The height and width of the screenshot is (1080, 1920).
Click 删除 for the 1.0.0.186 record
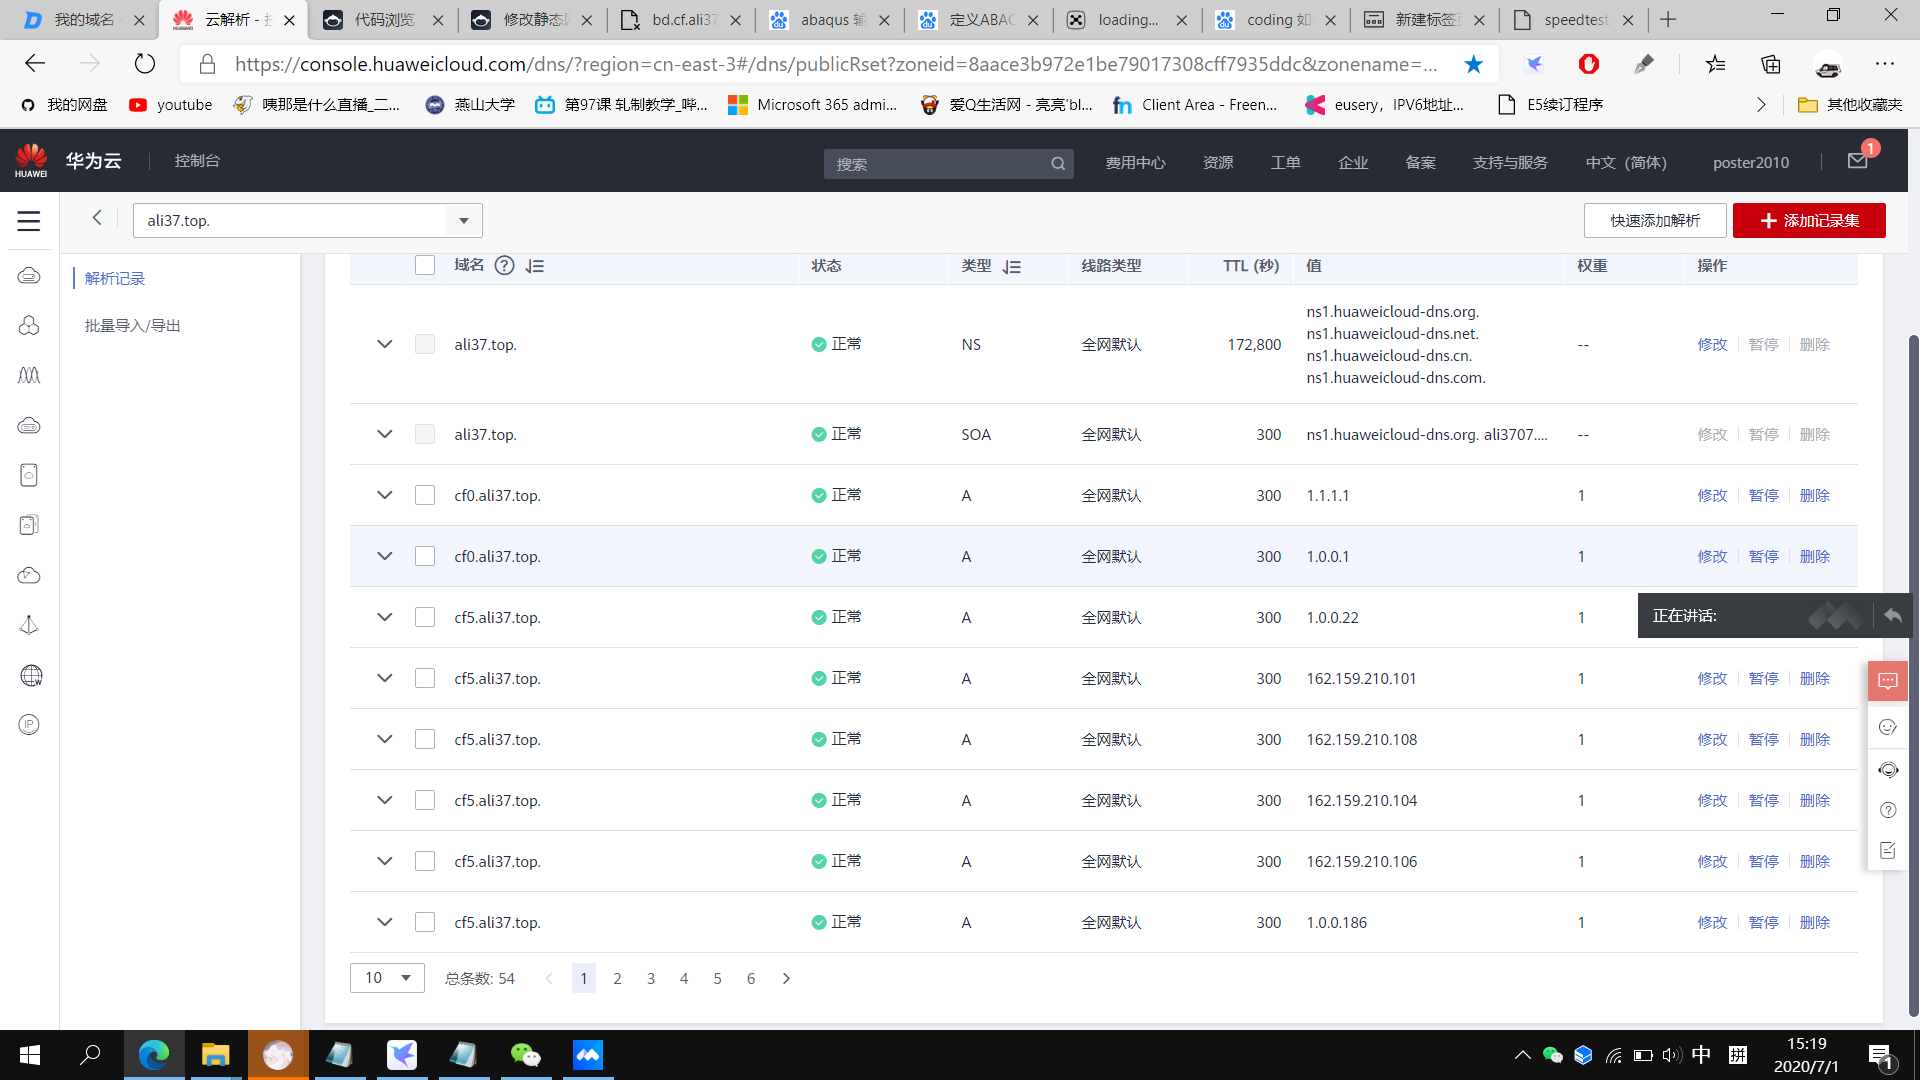(1814, 922)
